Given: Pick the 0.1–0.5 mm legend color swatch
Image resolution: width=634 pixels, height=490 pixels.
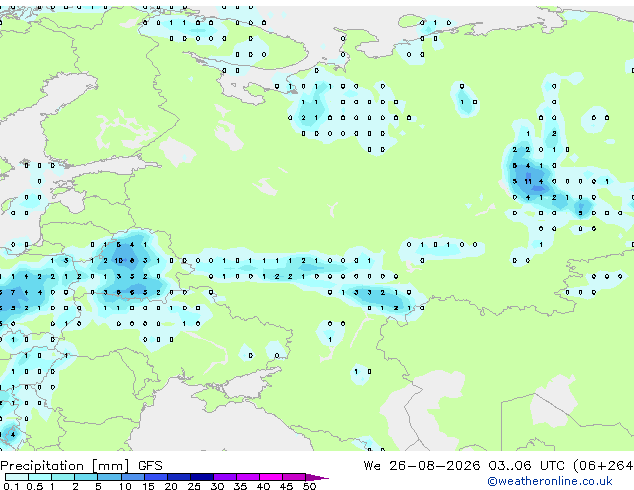Looking at the screenshot, I should pos(17,477).
